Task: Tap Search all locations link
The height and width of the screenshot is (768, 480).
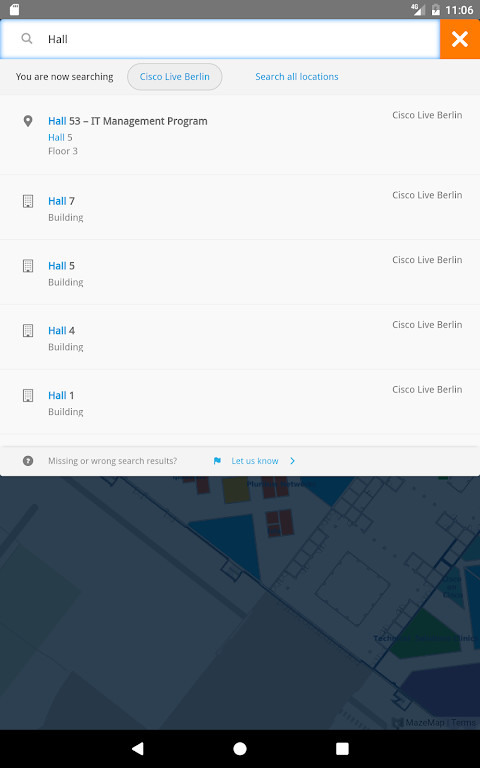Action: pos(297,76)
